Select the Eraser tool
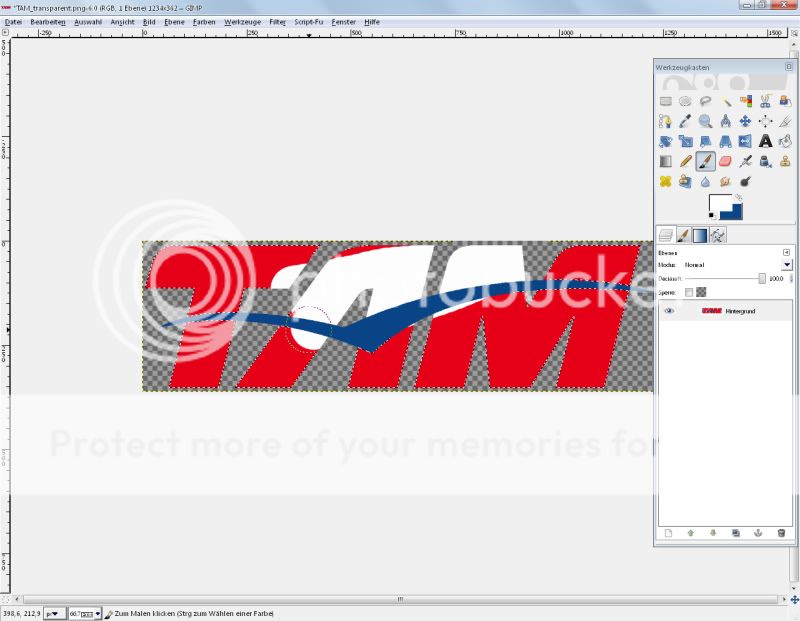This screenshot has width=800, height=621. pyautogui.click(x=725, y=161)
